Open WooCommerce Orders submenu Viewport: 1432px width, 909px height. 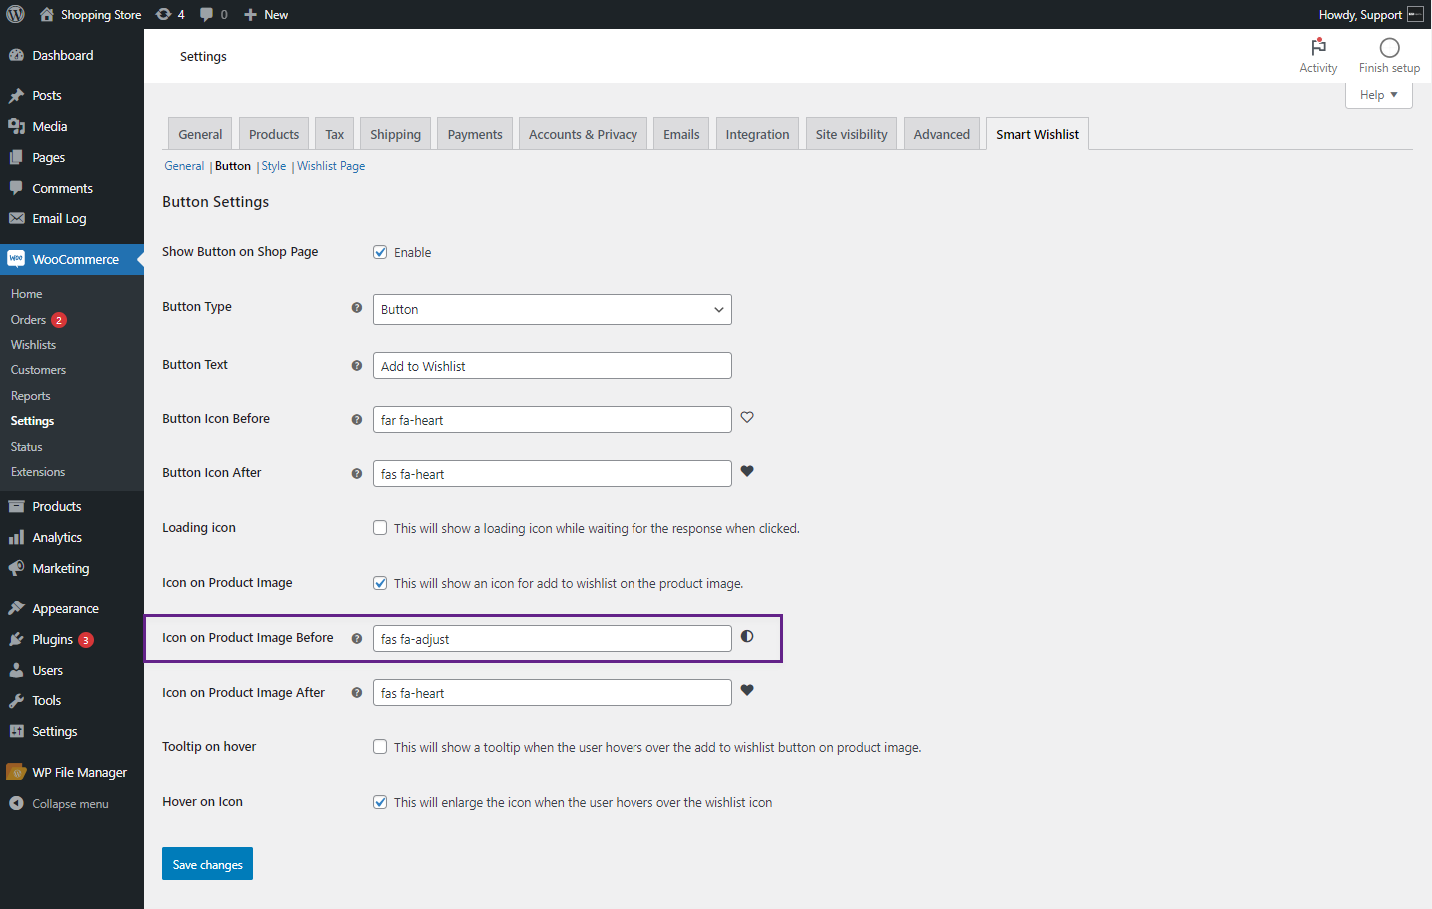[37, 320]
